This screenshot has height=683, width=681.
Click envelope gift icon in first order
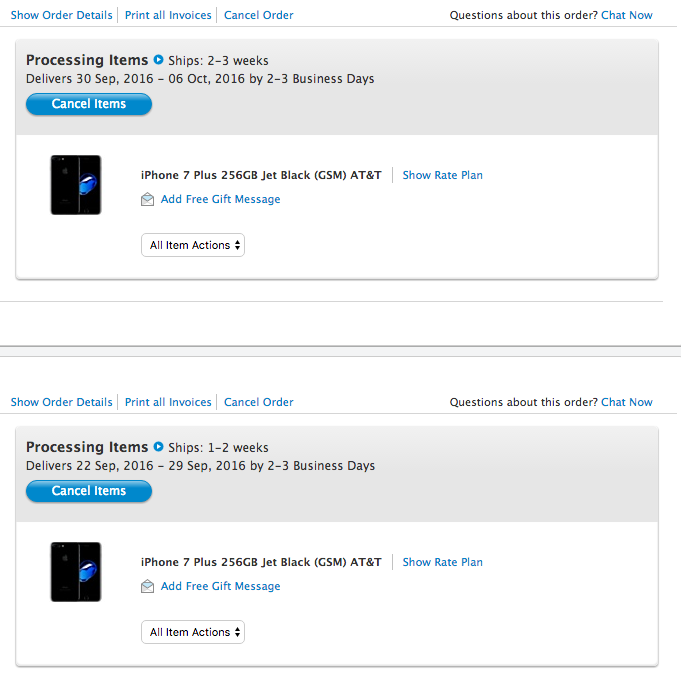coord(148,199)
